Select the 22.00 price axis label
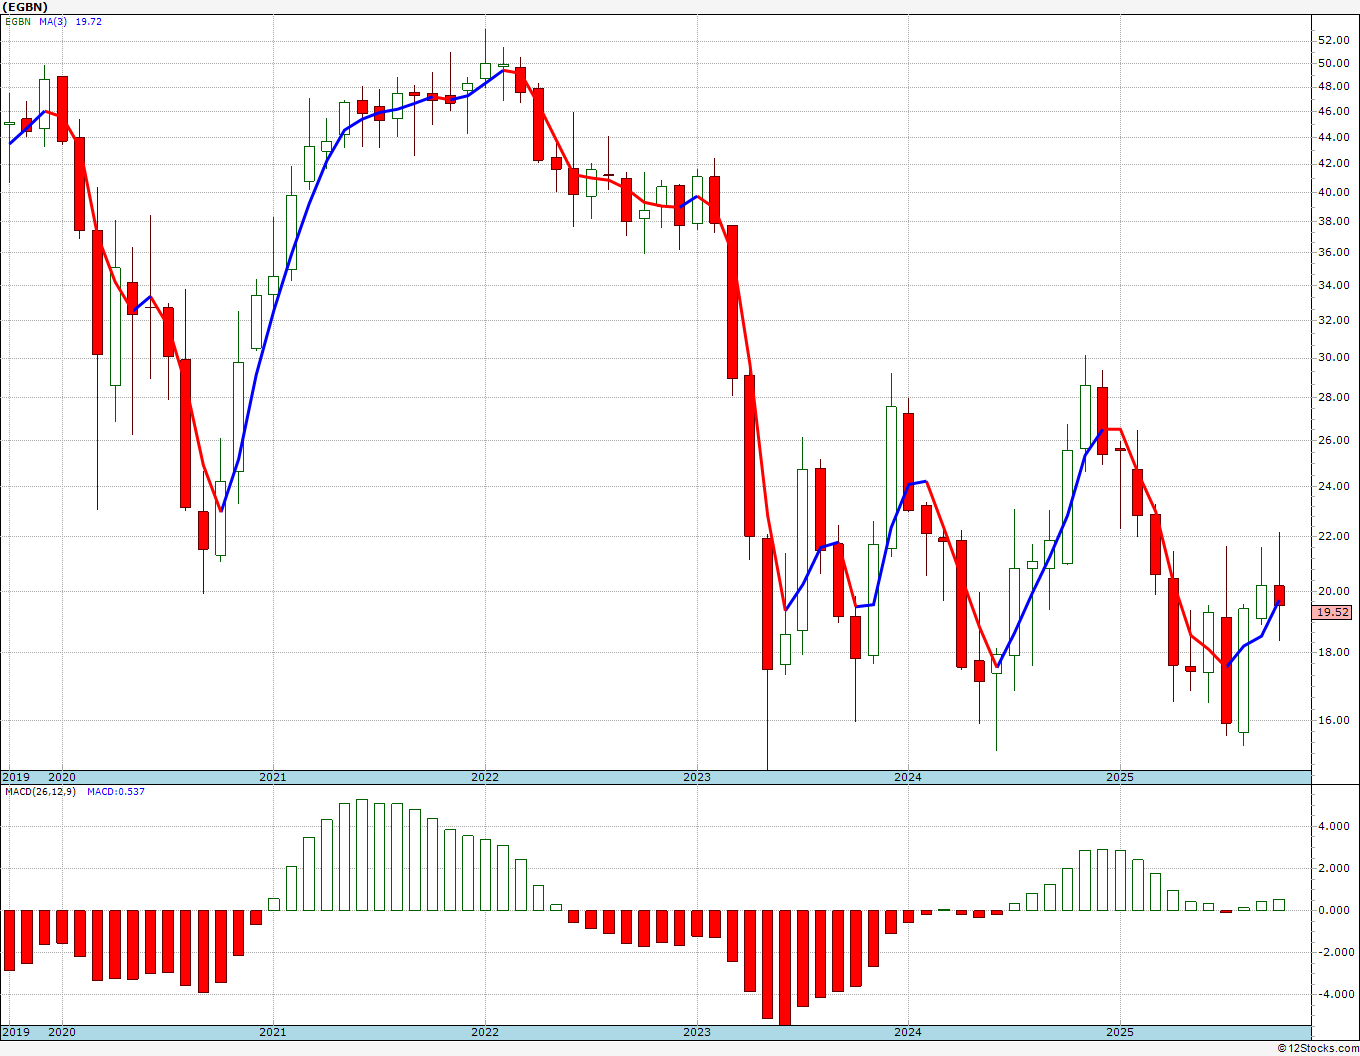Screen dimensions: 1360x1056 [x=1334, y=536]
